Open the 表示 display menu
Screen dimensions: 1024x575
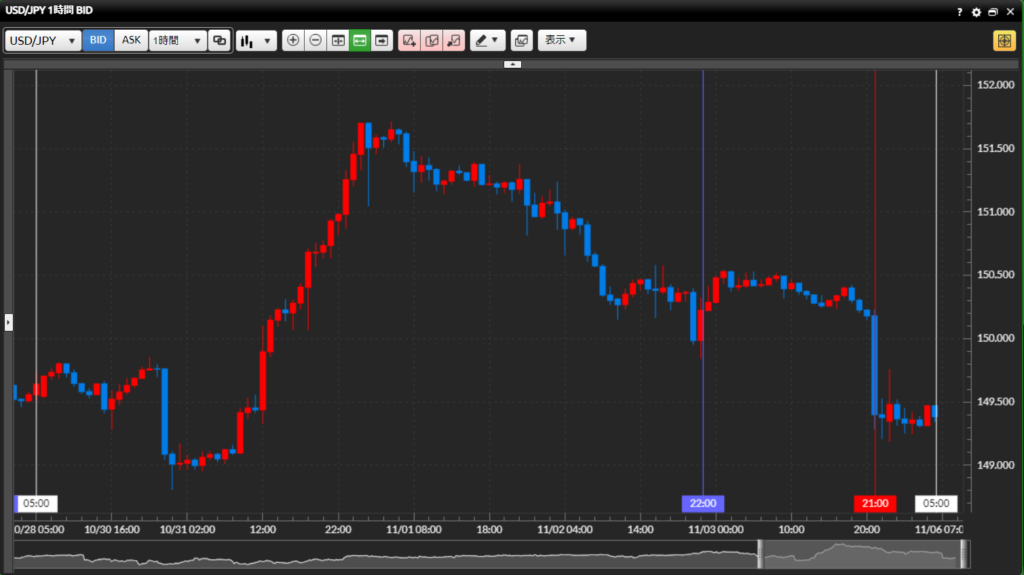[x=561, y=41]
